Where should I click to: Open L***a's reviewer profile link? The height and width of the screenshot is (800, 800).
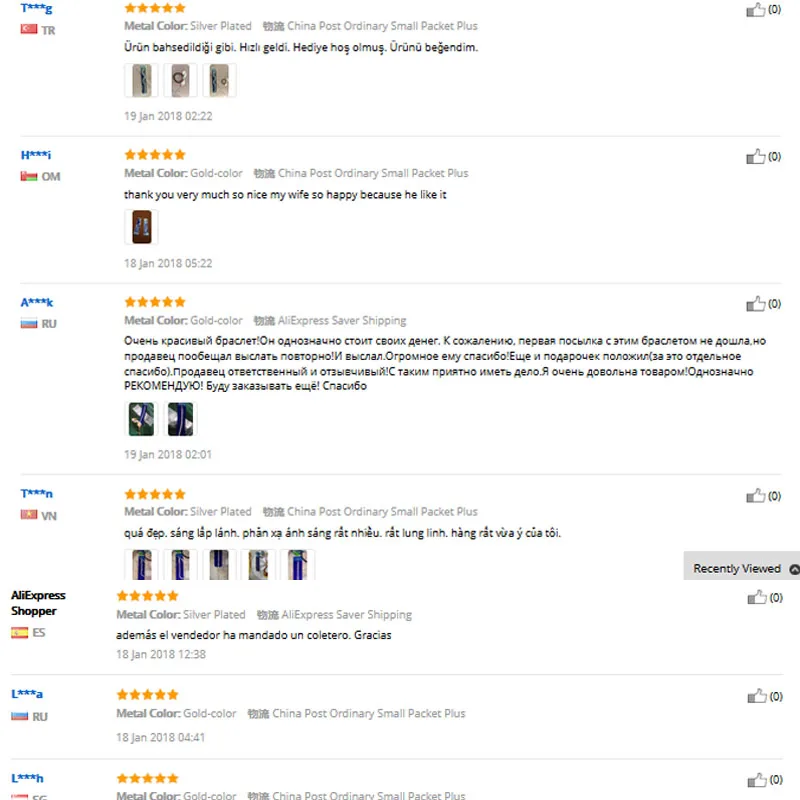point(27,694)
